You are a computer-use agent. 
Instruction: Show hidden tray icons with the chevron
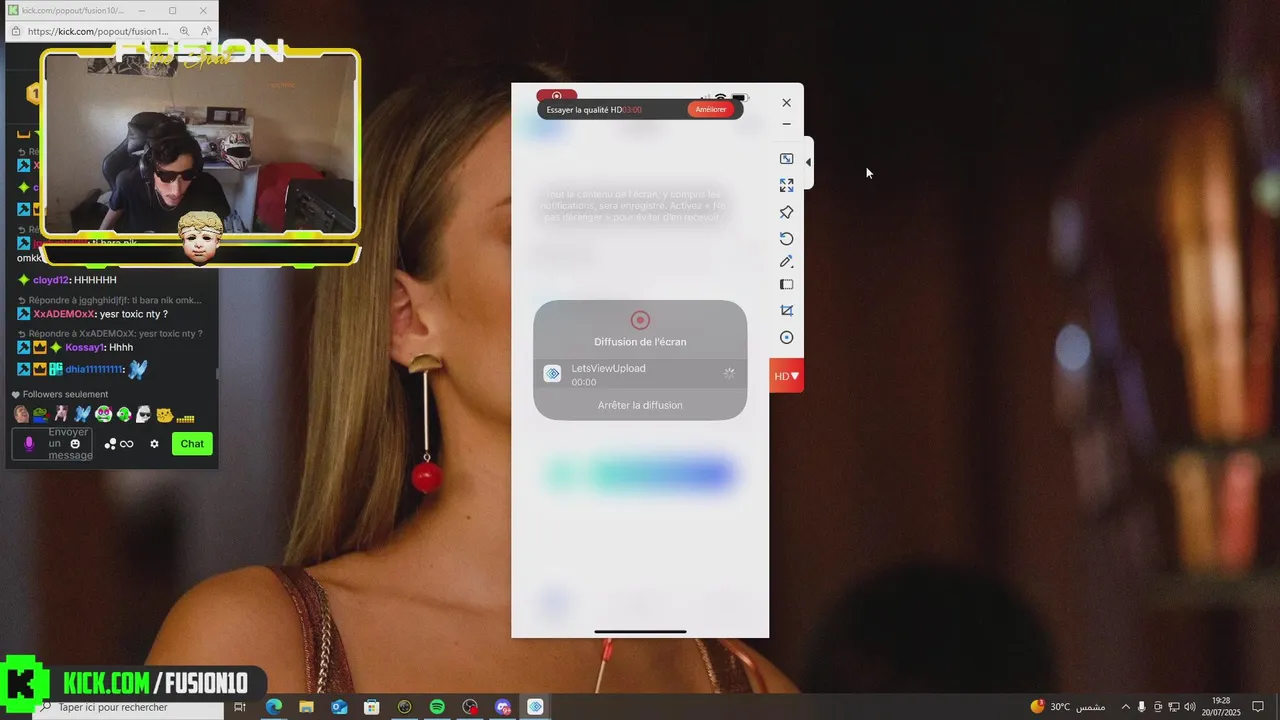tap(1126, 707)
